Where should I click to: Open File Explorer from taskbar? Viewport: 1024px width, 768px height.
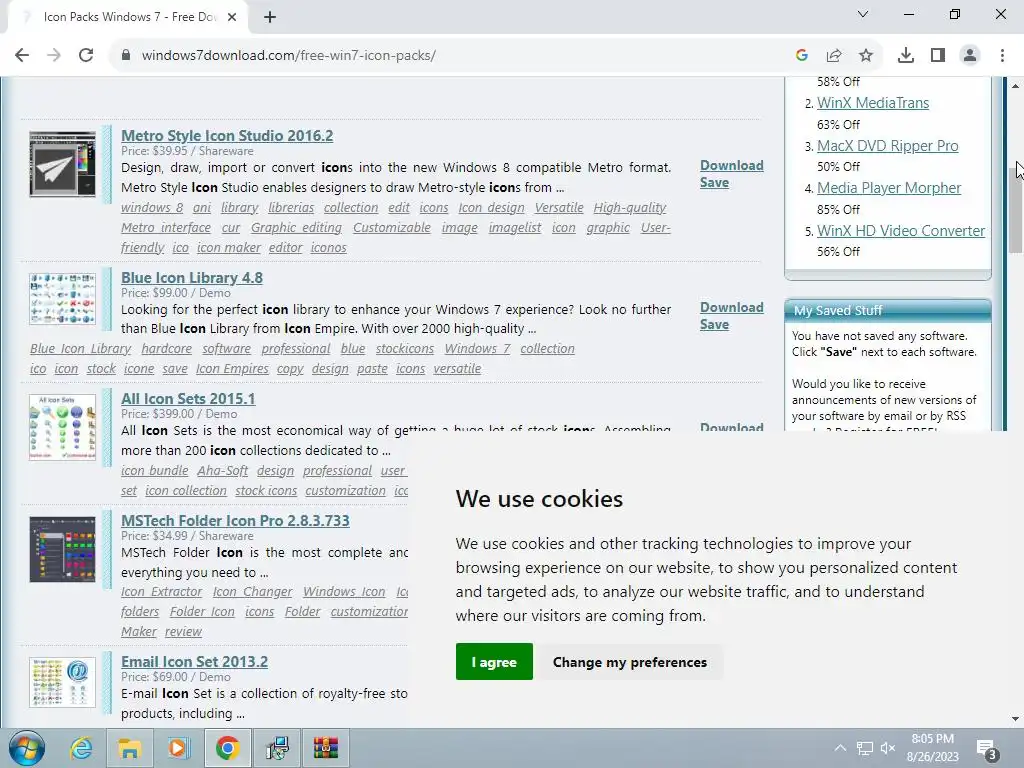pyautogui.click(x=129, y=748)
